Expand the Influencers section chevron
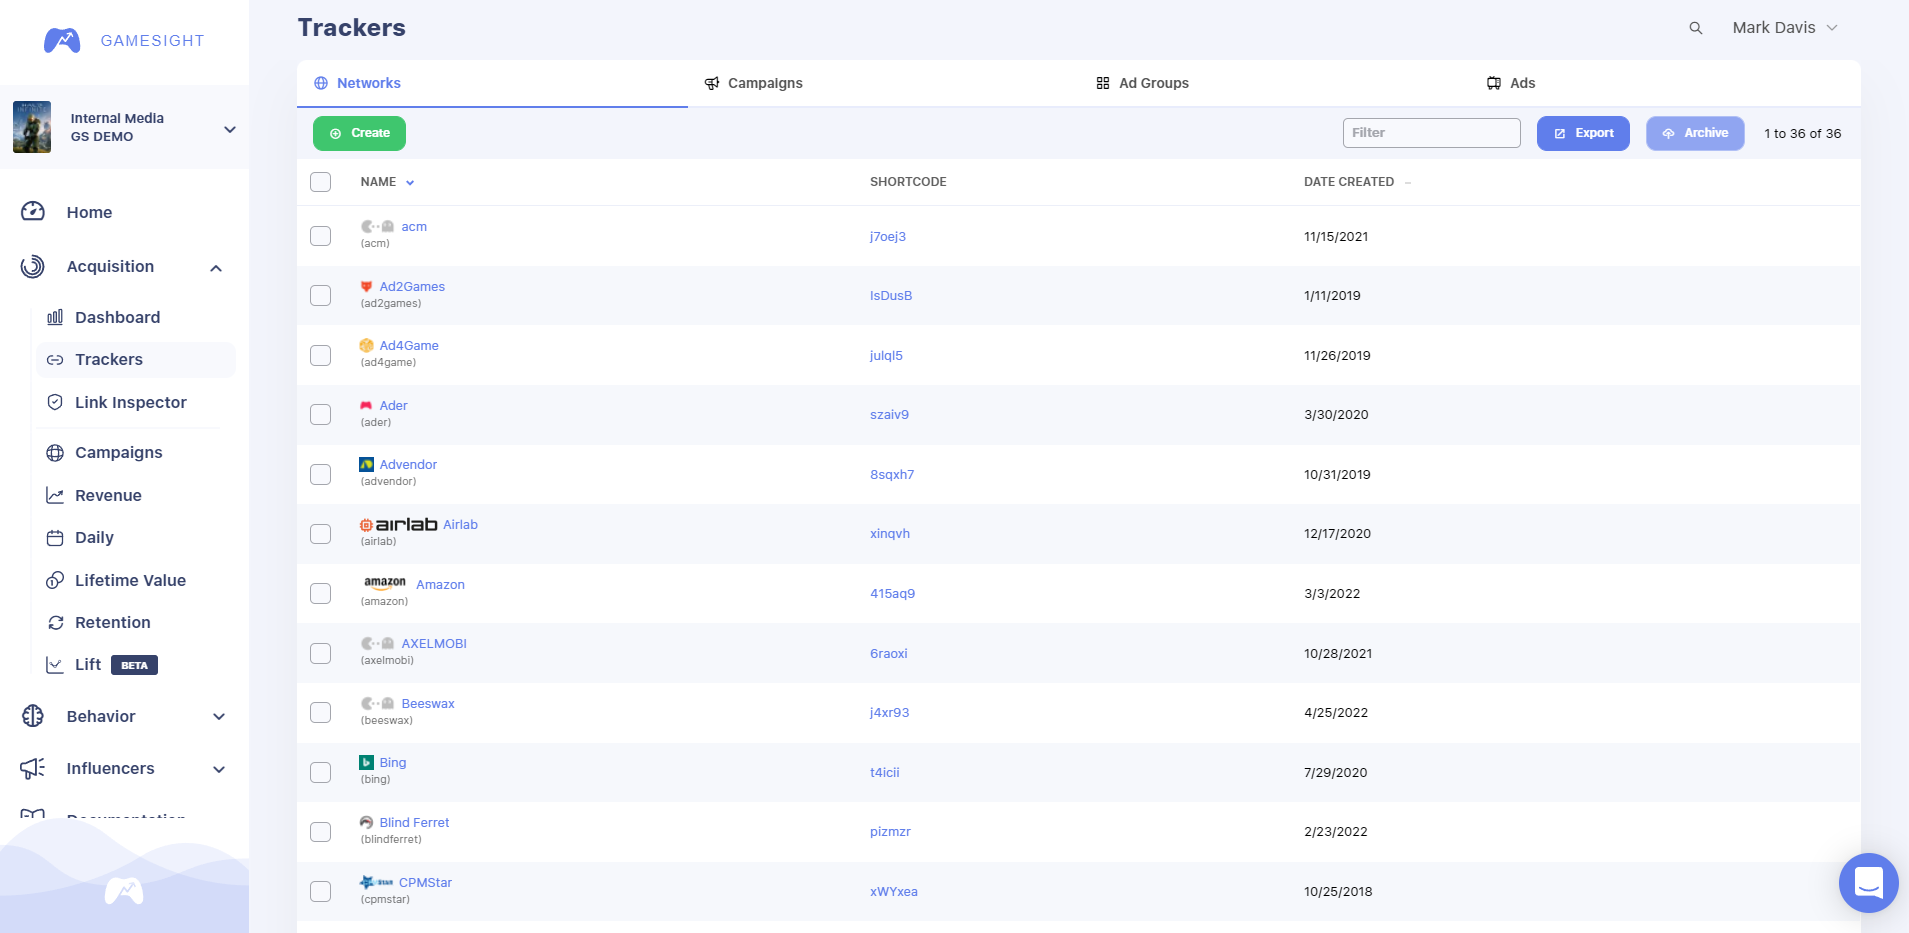The image size is (1909, 933). (x=219, y=769)
